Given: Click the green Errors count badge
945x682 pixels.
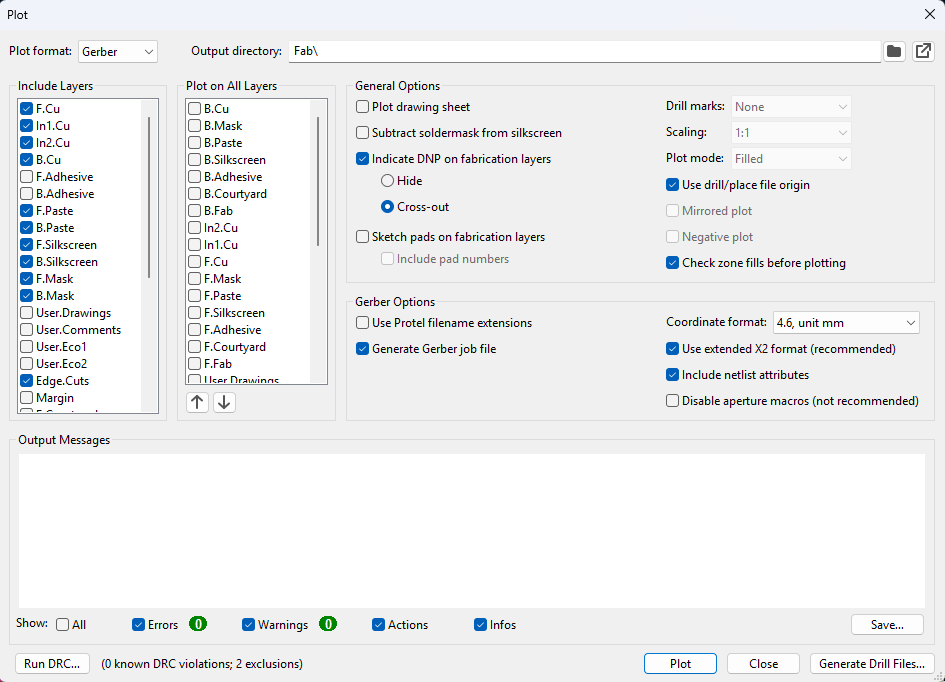Looking at the screenshot, I should [198, 625].
